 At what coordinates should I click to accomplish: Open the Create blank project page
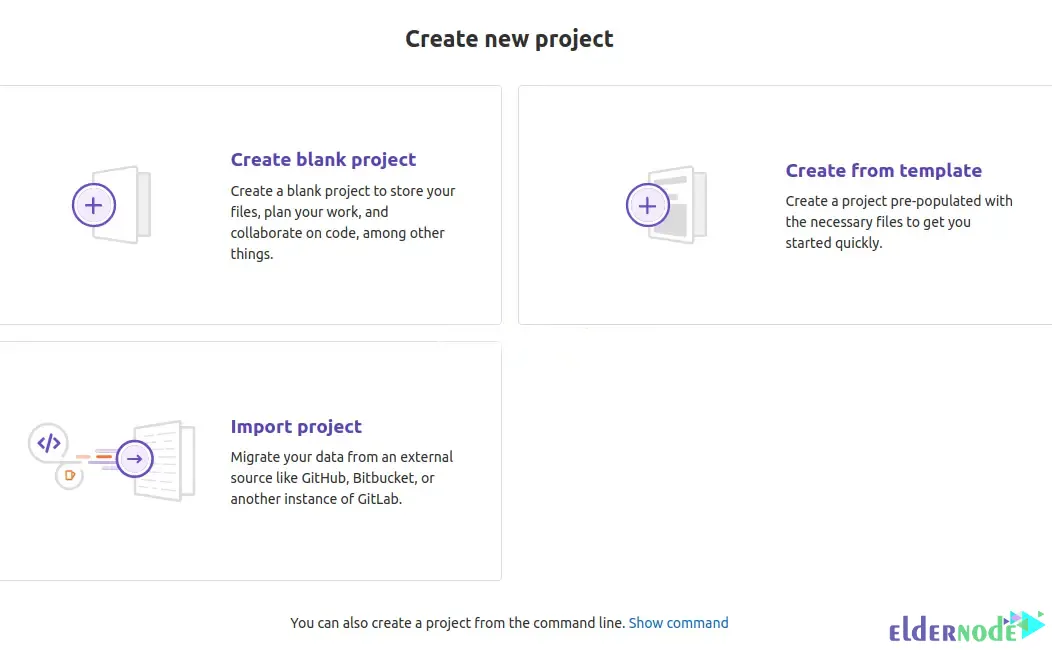coord(323,159)
